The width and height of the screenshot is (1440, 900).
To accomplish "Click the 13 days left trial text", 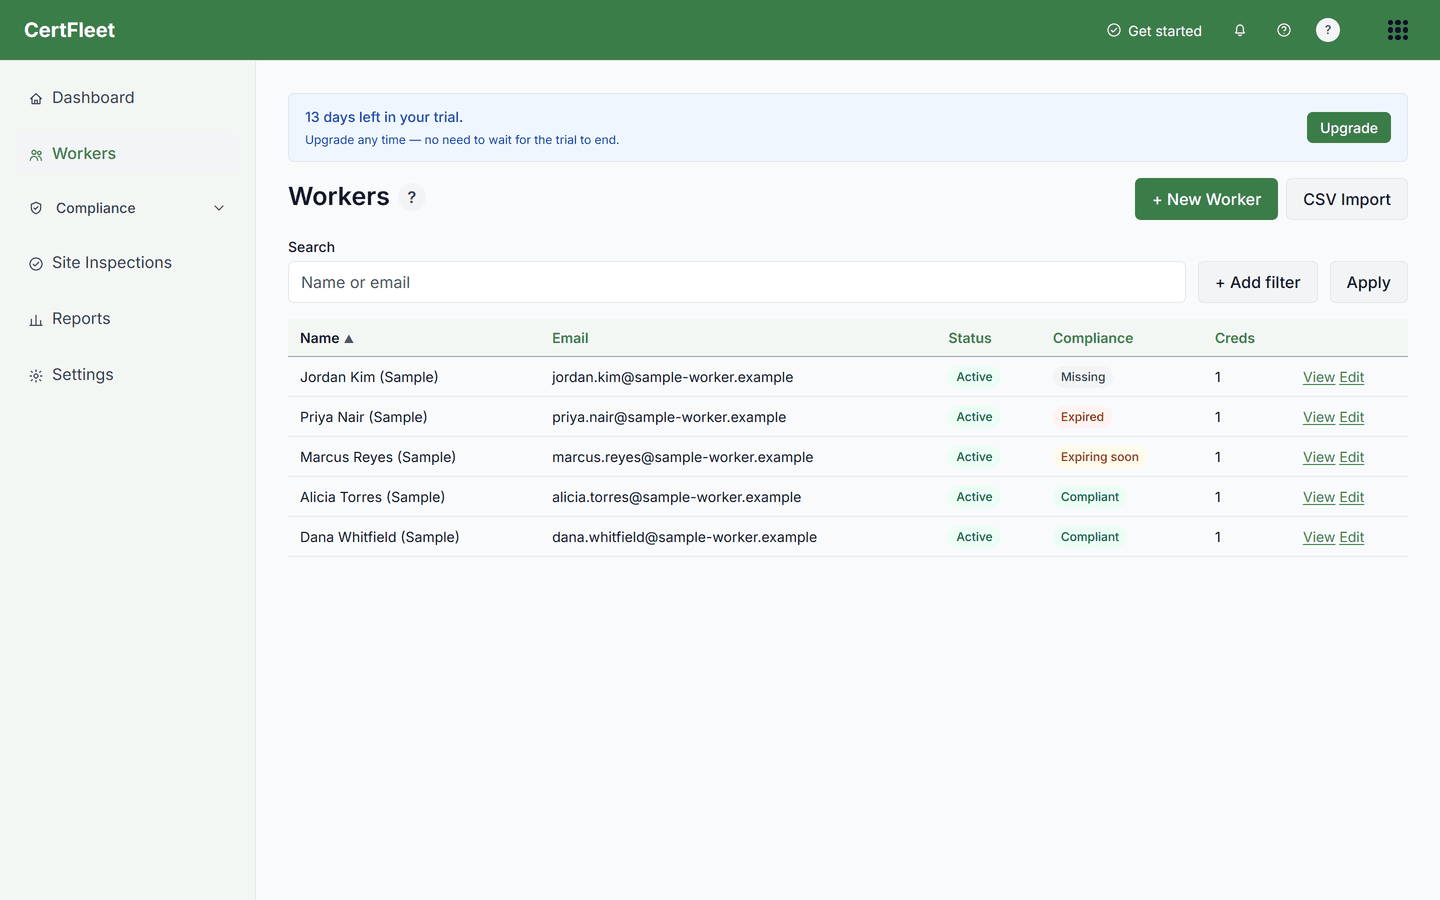I will [384, 117].
